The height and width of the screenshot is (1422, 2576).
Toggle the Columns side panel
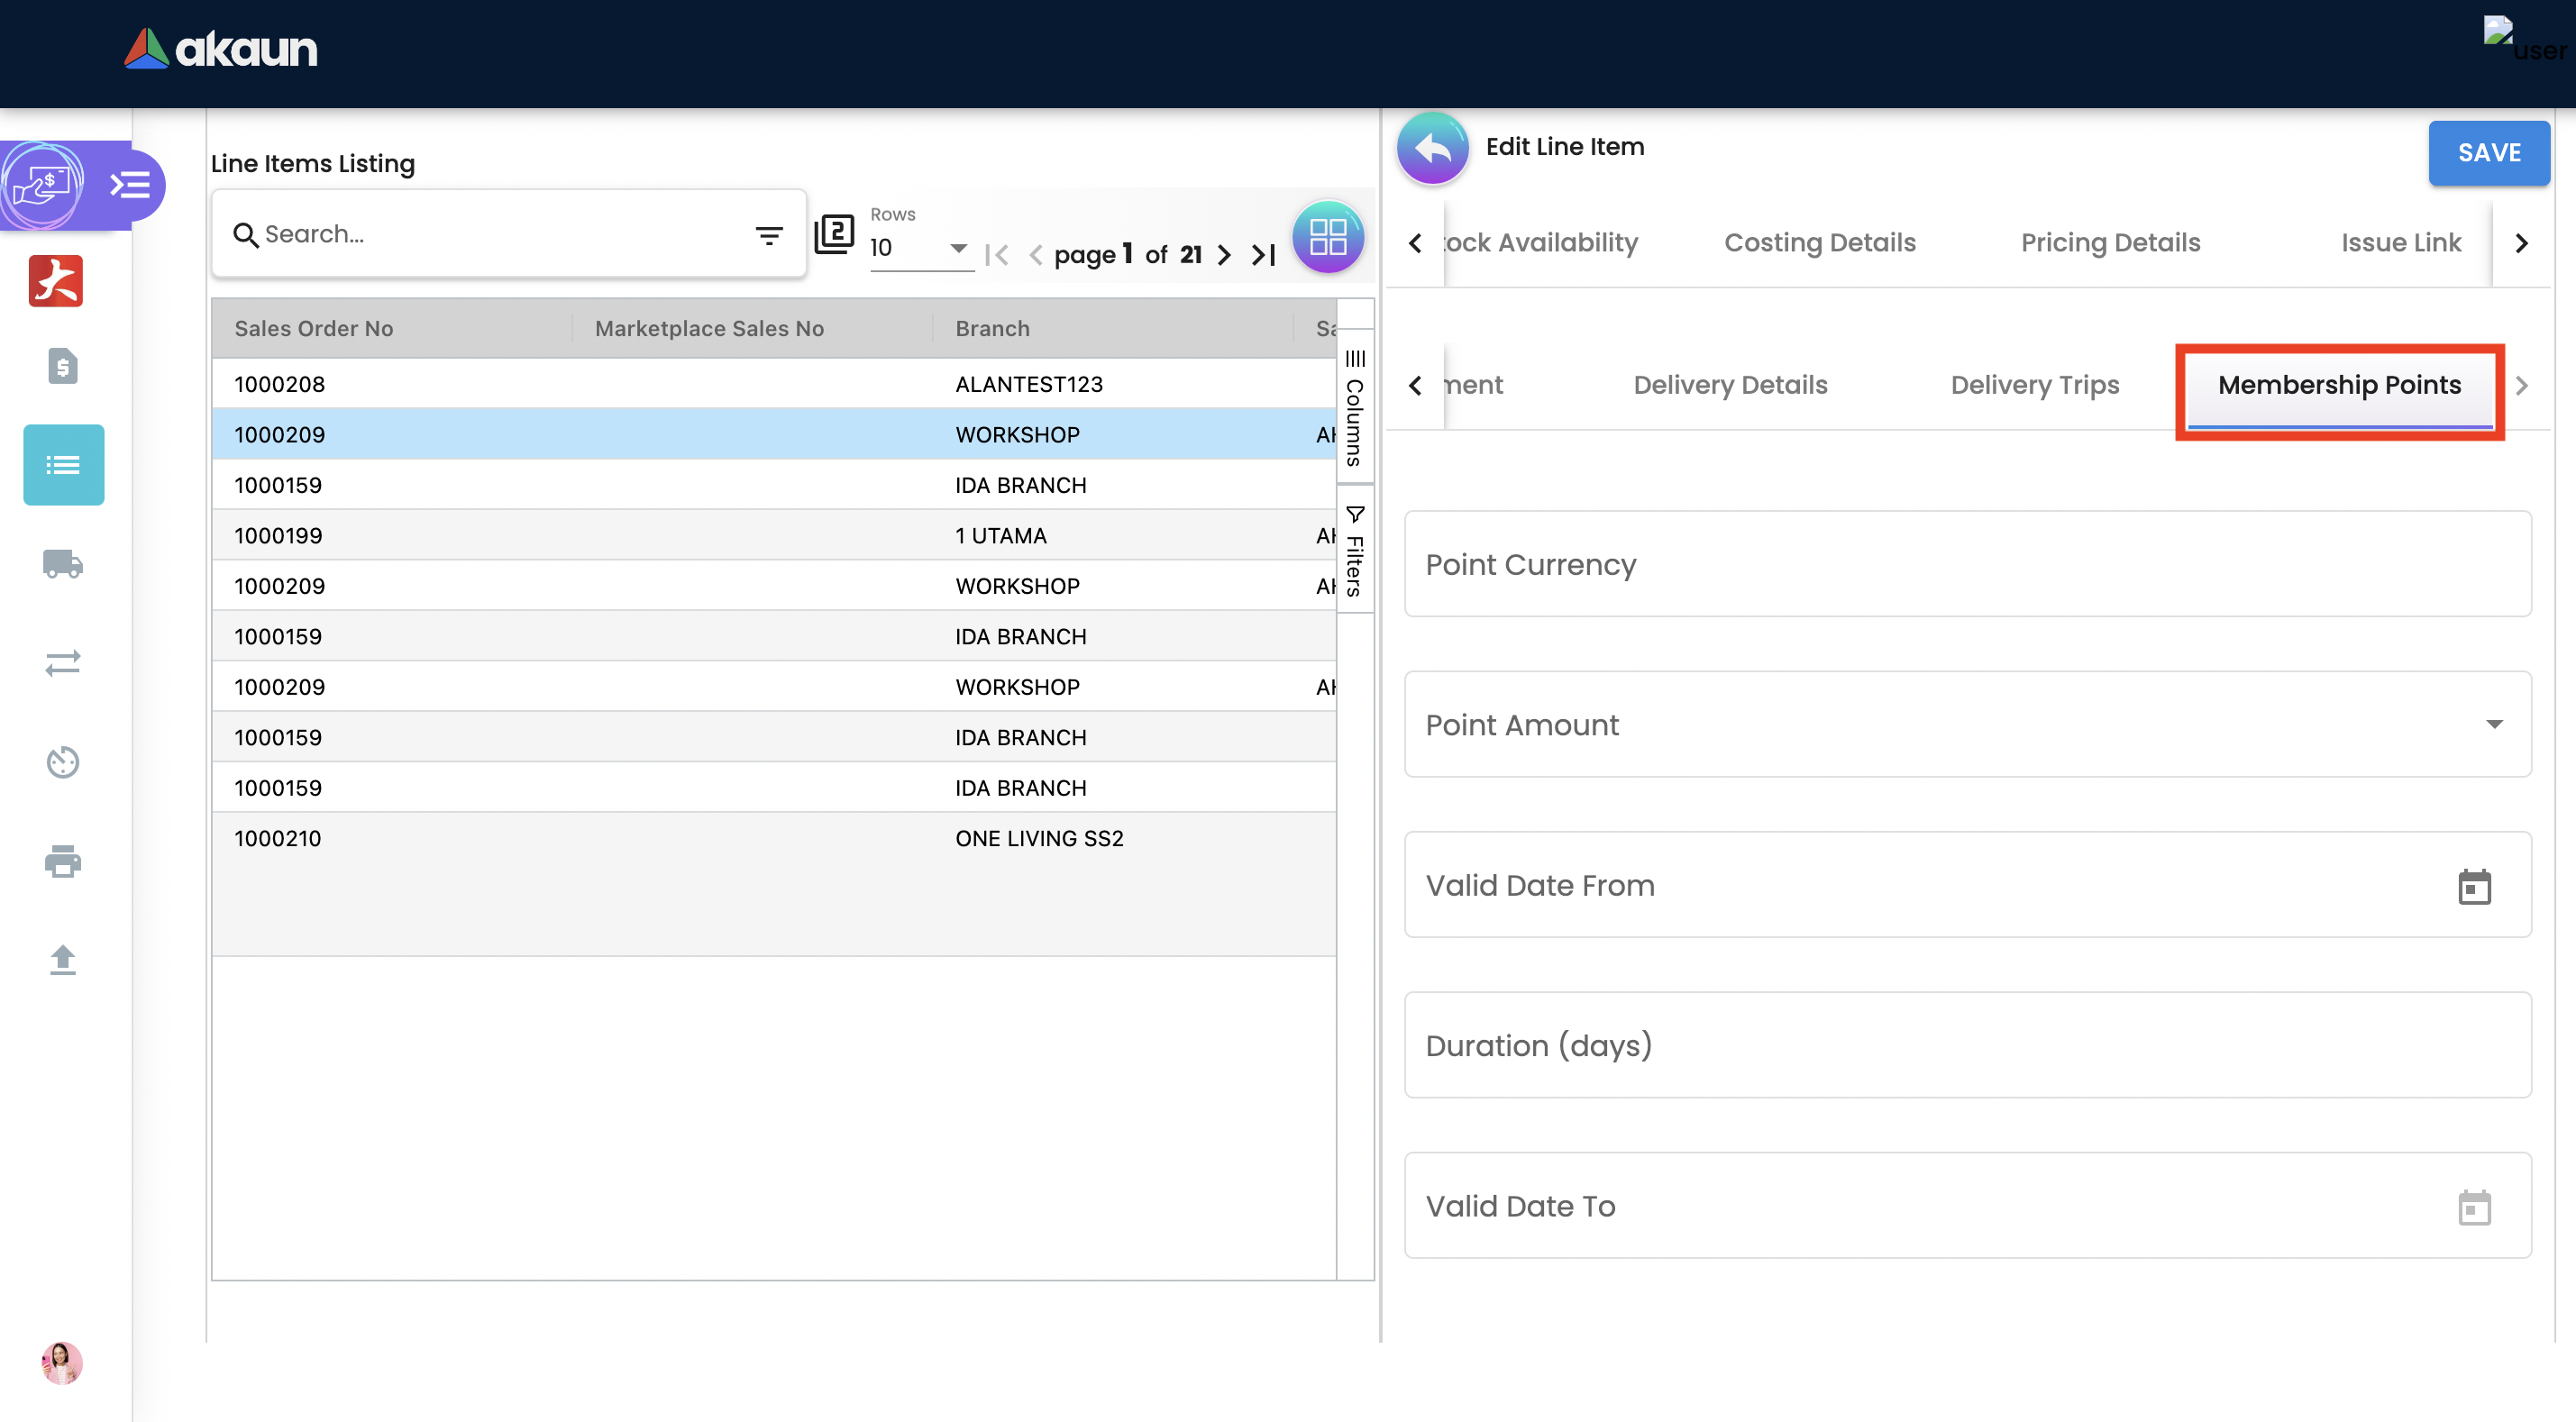coord(1355,408)
